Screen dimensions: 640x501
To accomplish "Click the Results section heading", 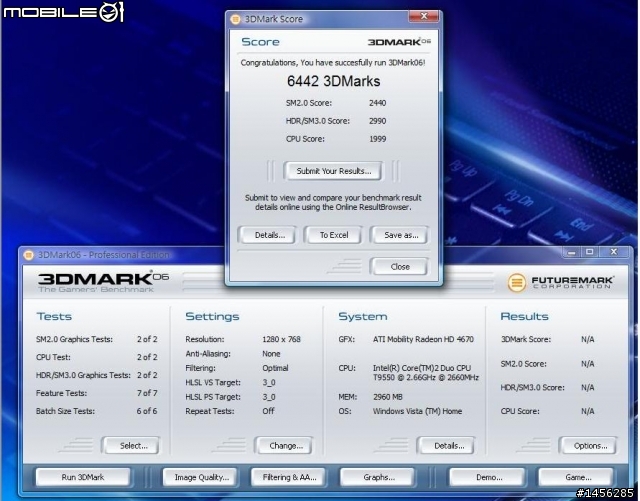I will (524, 316).
